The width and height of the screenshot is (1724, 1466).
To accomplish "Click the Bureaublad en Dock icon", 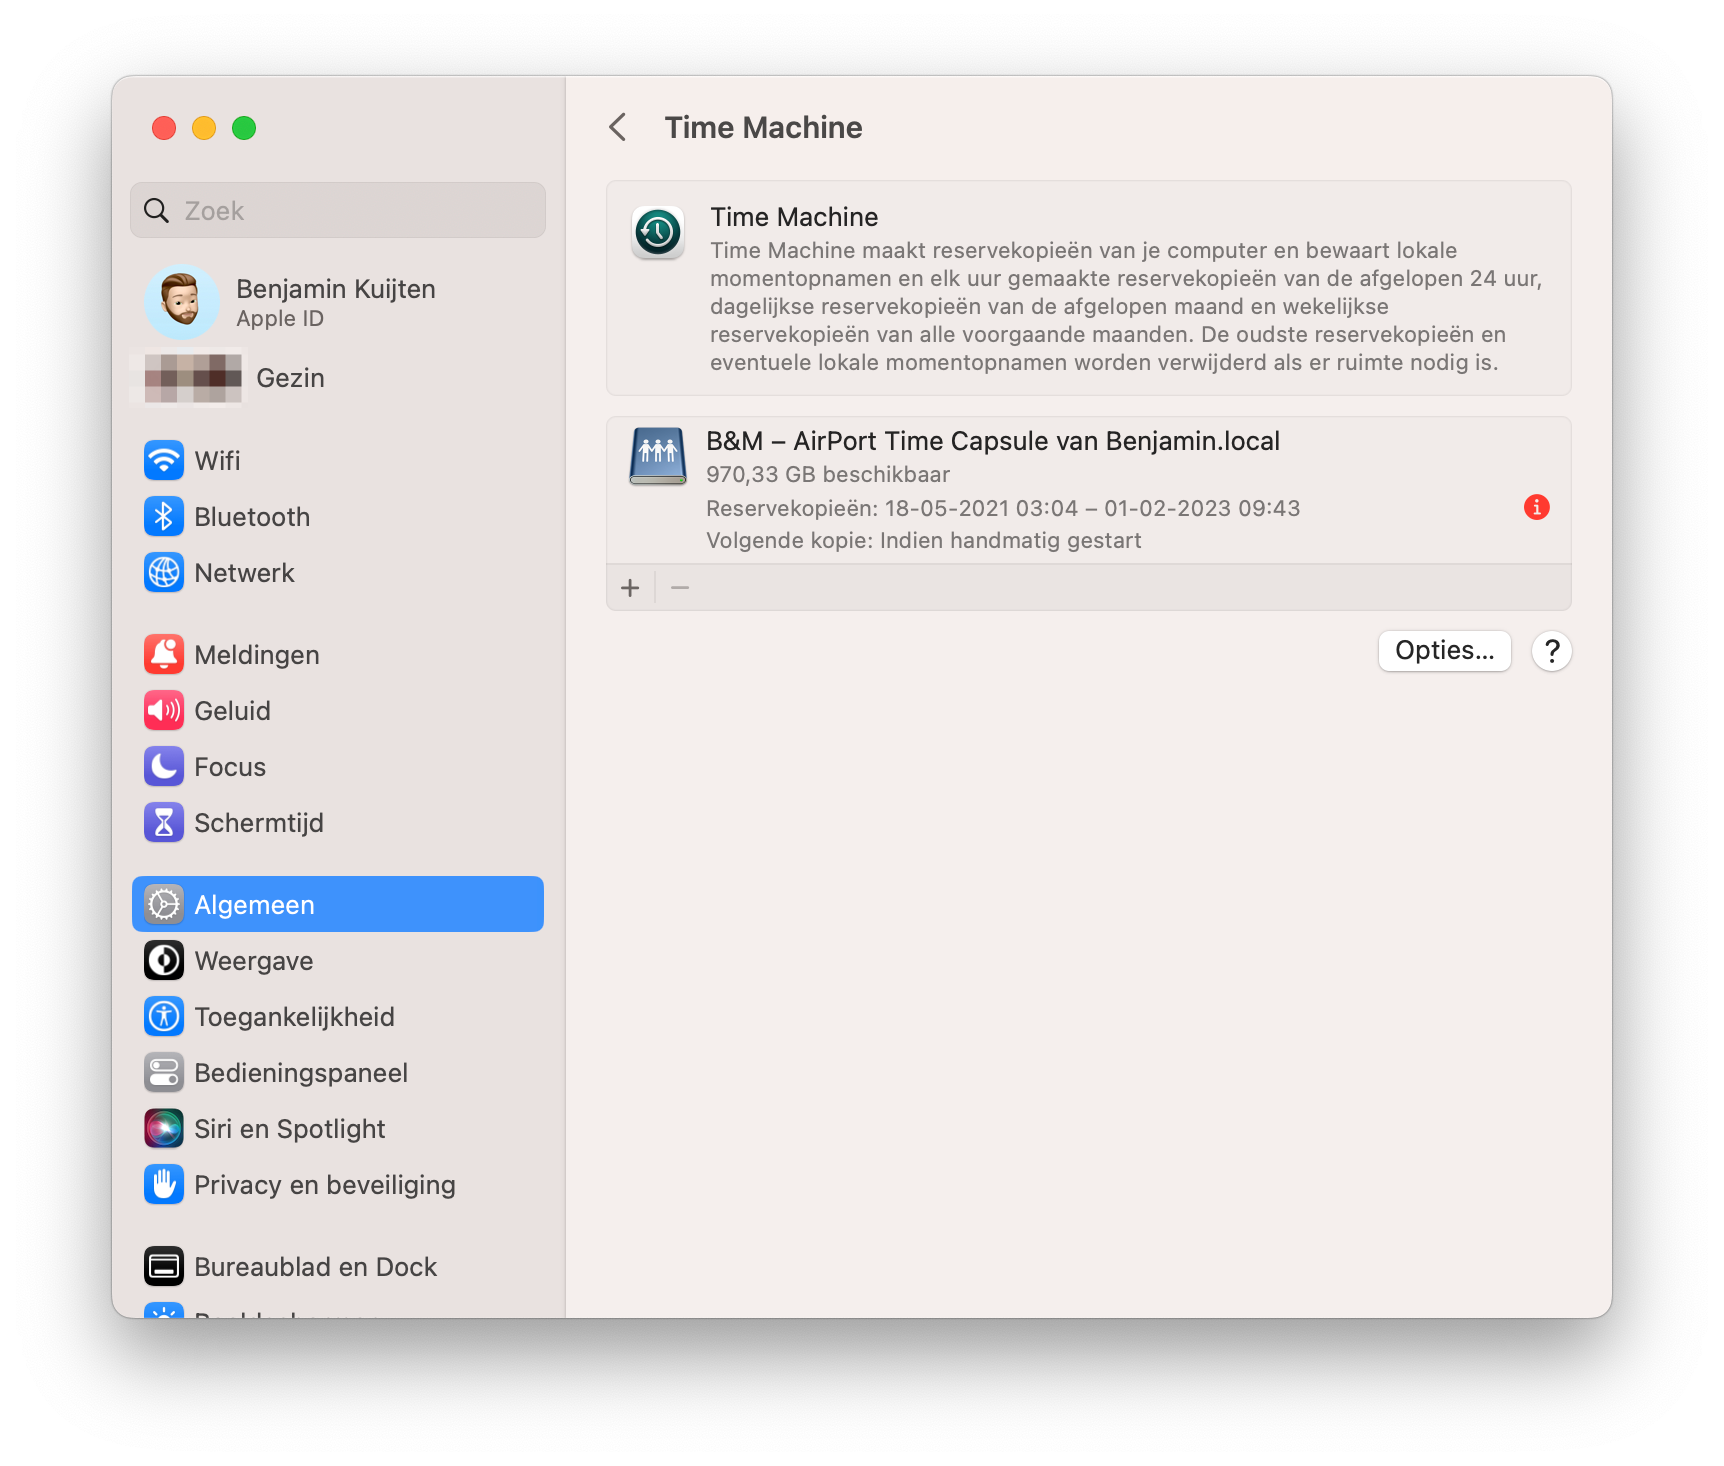I will tap(164, 1266).
